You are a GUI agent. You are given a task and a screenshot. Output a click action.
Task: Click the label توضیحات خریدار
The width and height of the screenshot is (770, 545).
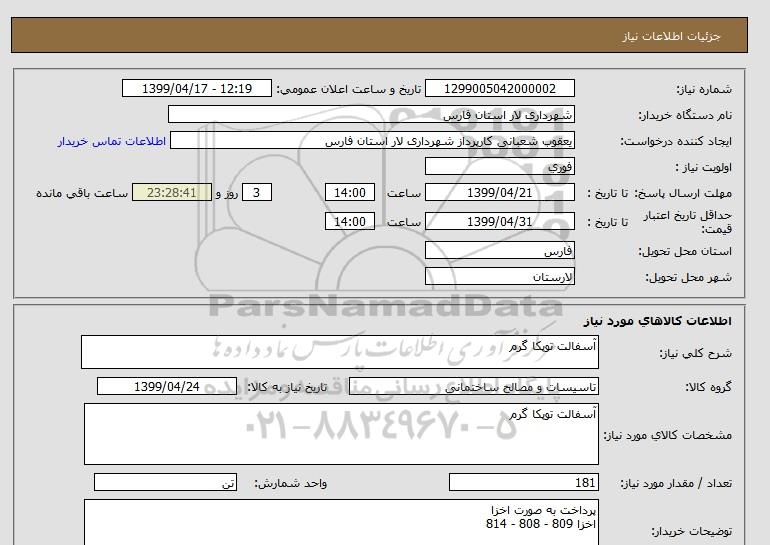pos(691,531)
